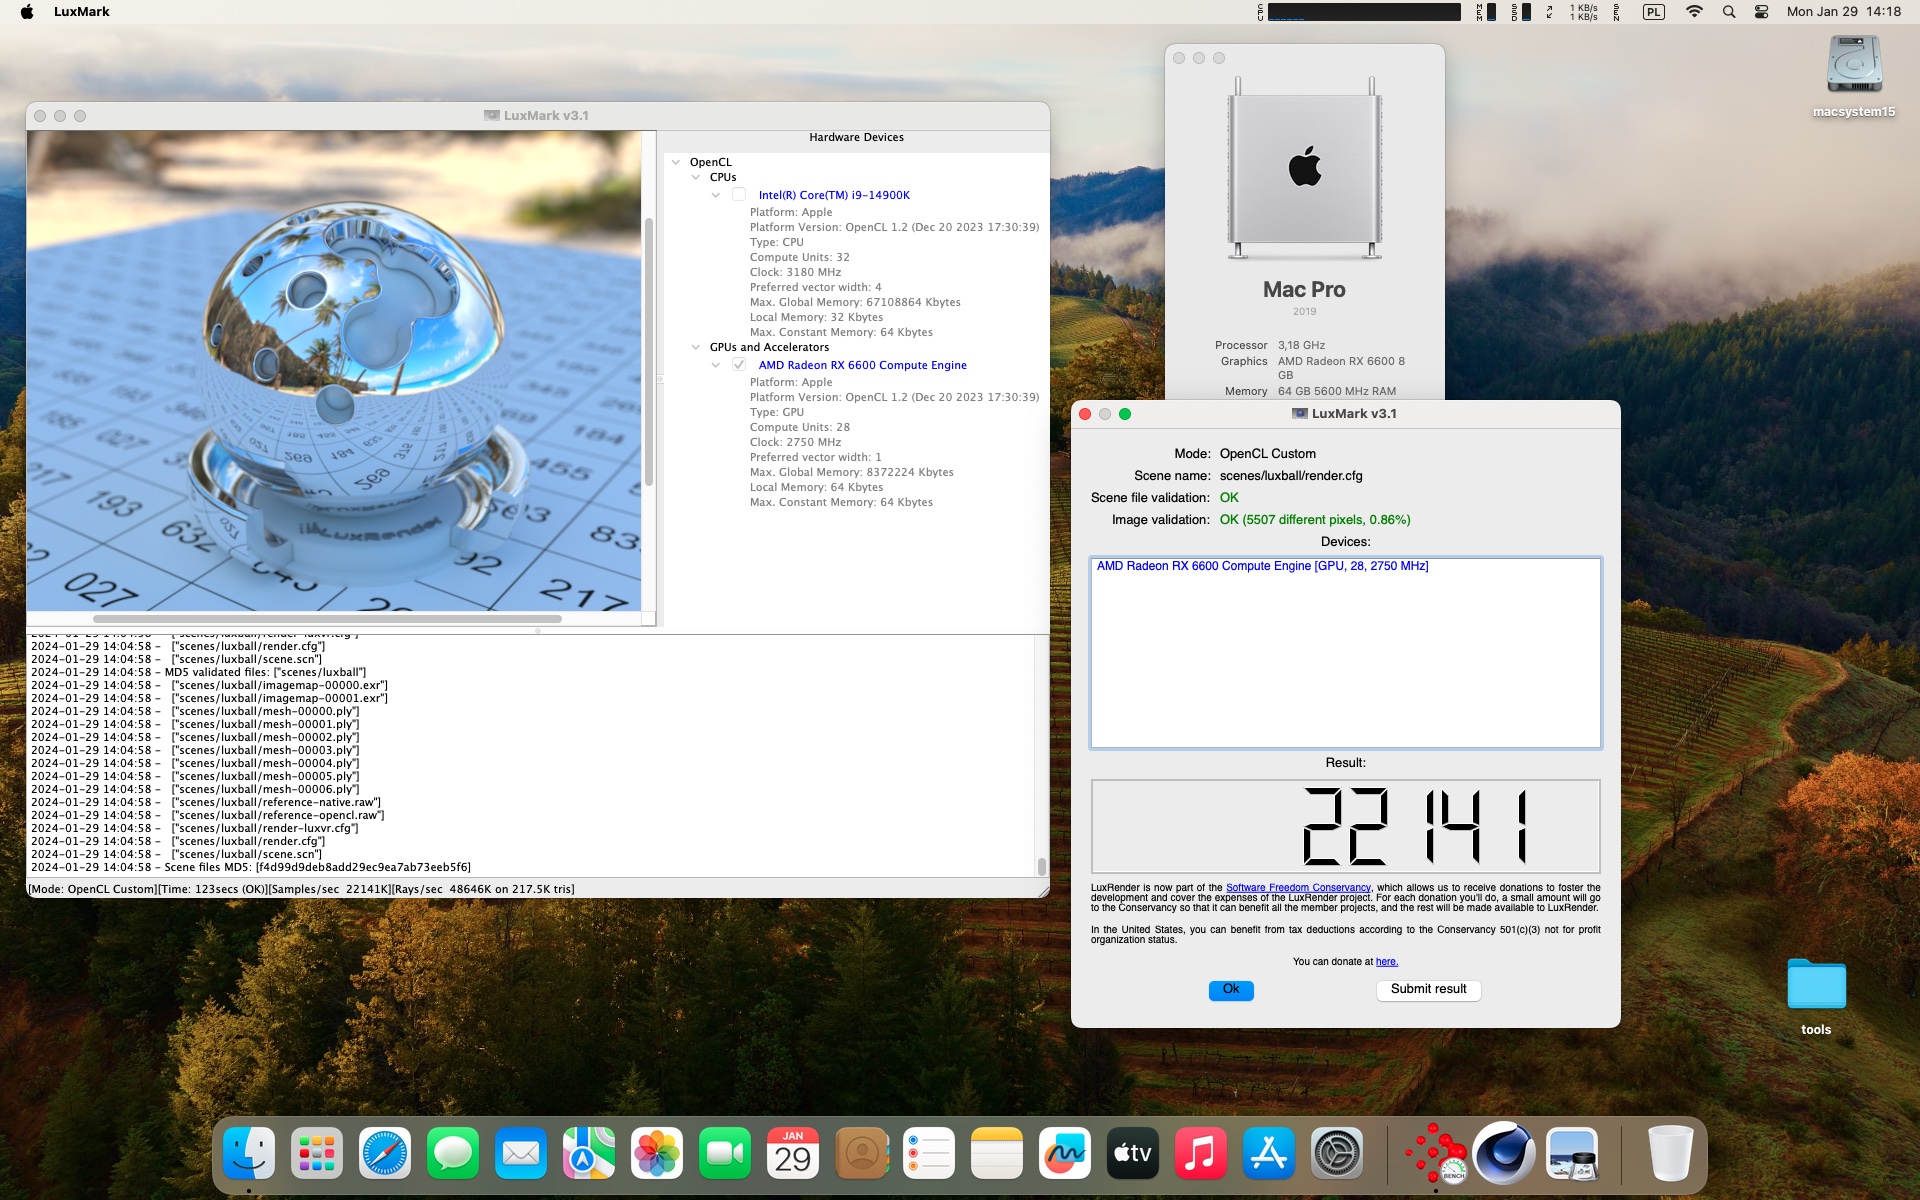Enable Intel Core i9-14900K CPU checkbox
The image size is (1920, 1200).
pos(739,195)
